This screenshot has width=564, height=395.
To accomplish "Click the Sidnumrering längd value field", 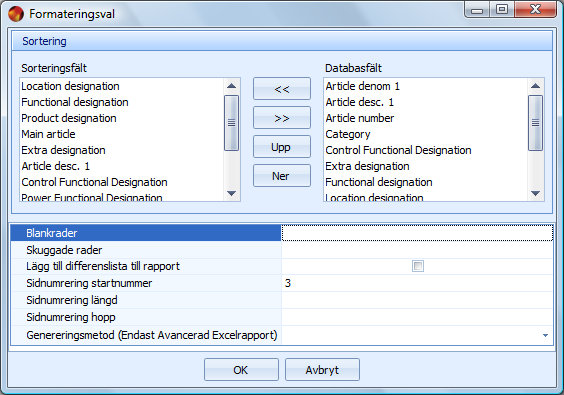I will (x=417, y=300).
